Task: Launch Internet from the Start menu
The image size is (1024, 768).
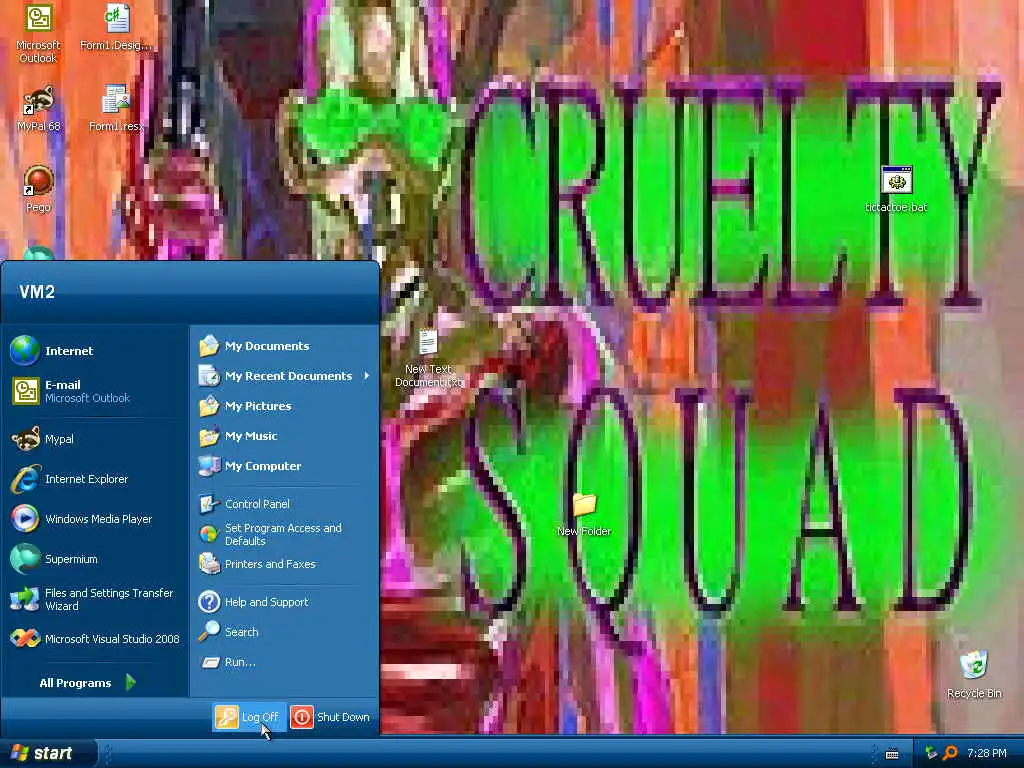Action: click(x=95, y=351)
